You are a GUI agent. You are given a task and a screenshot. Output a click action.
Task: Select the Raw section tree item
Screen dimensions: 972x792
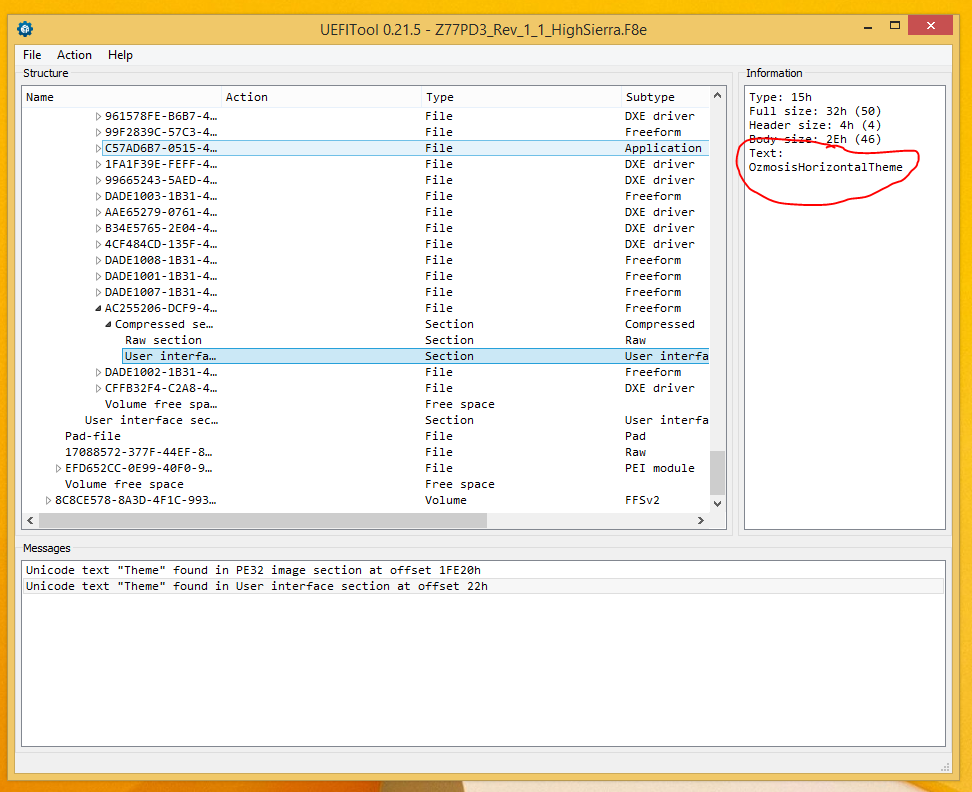tap(163, 340)
